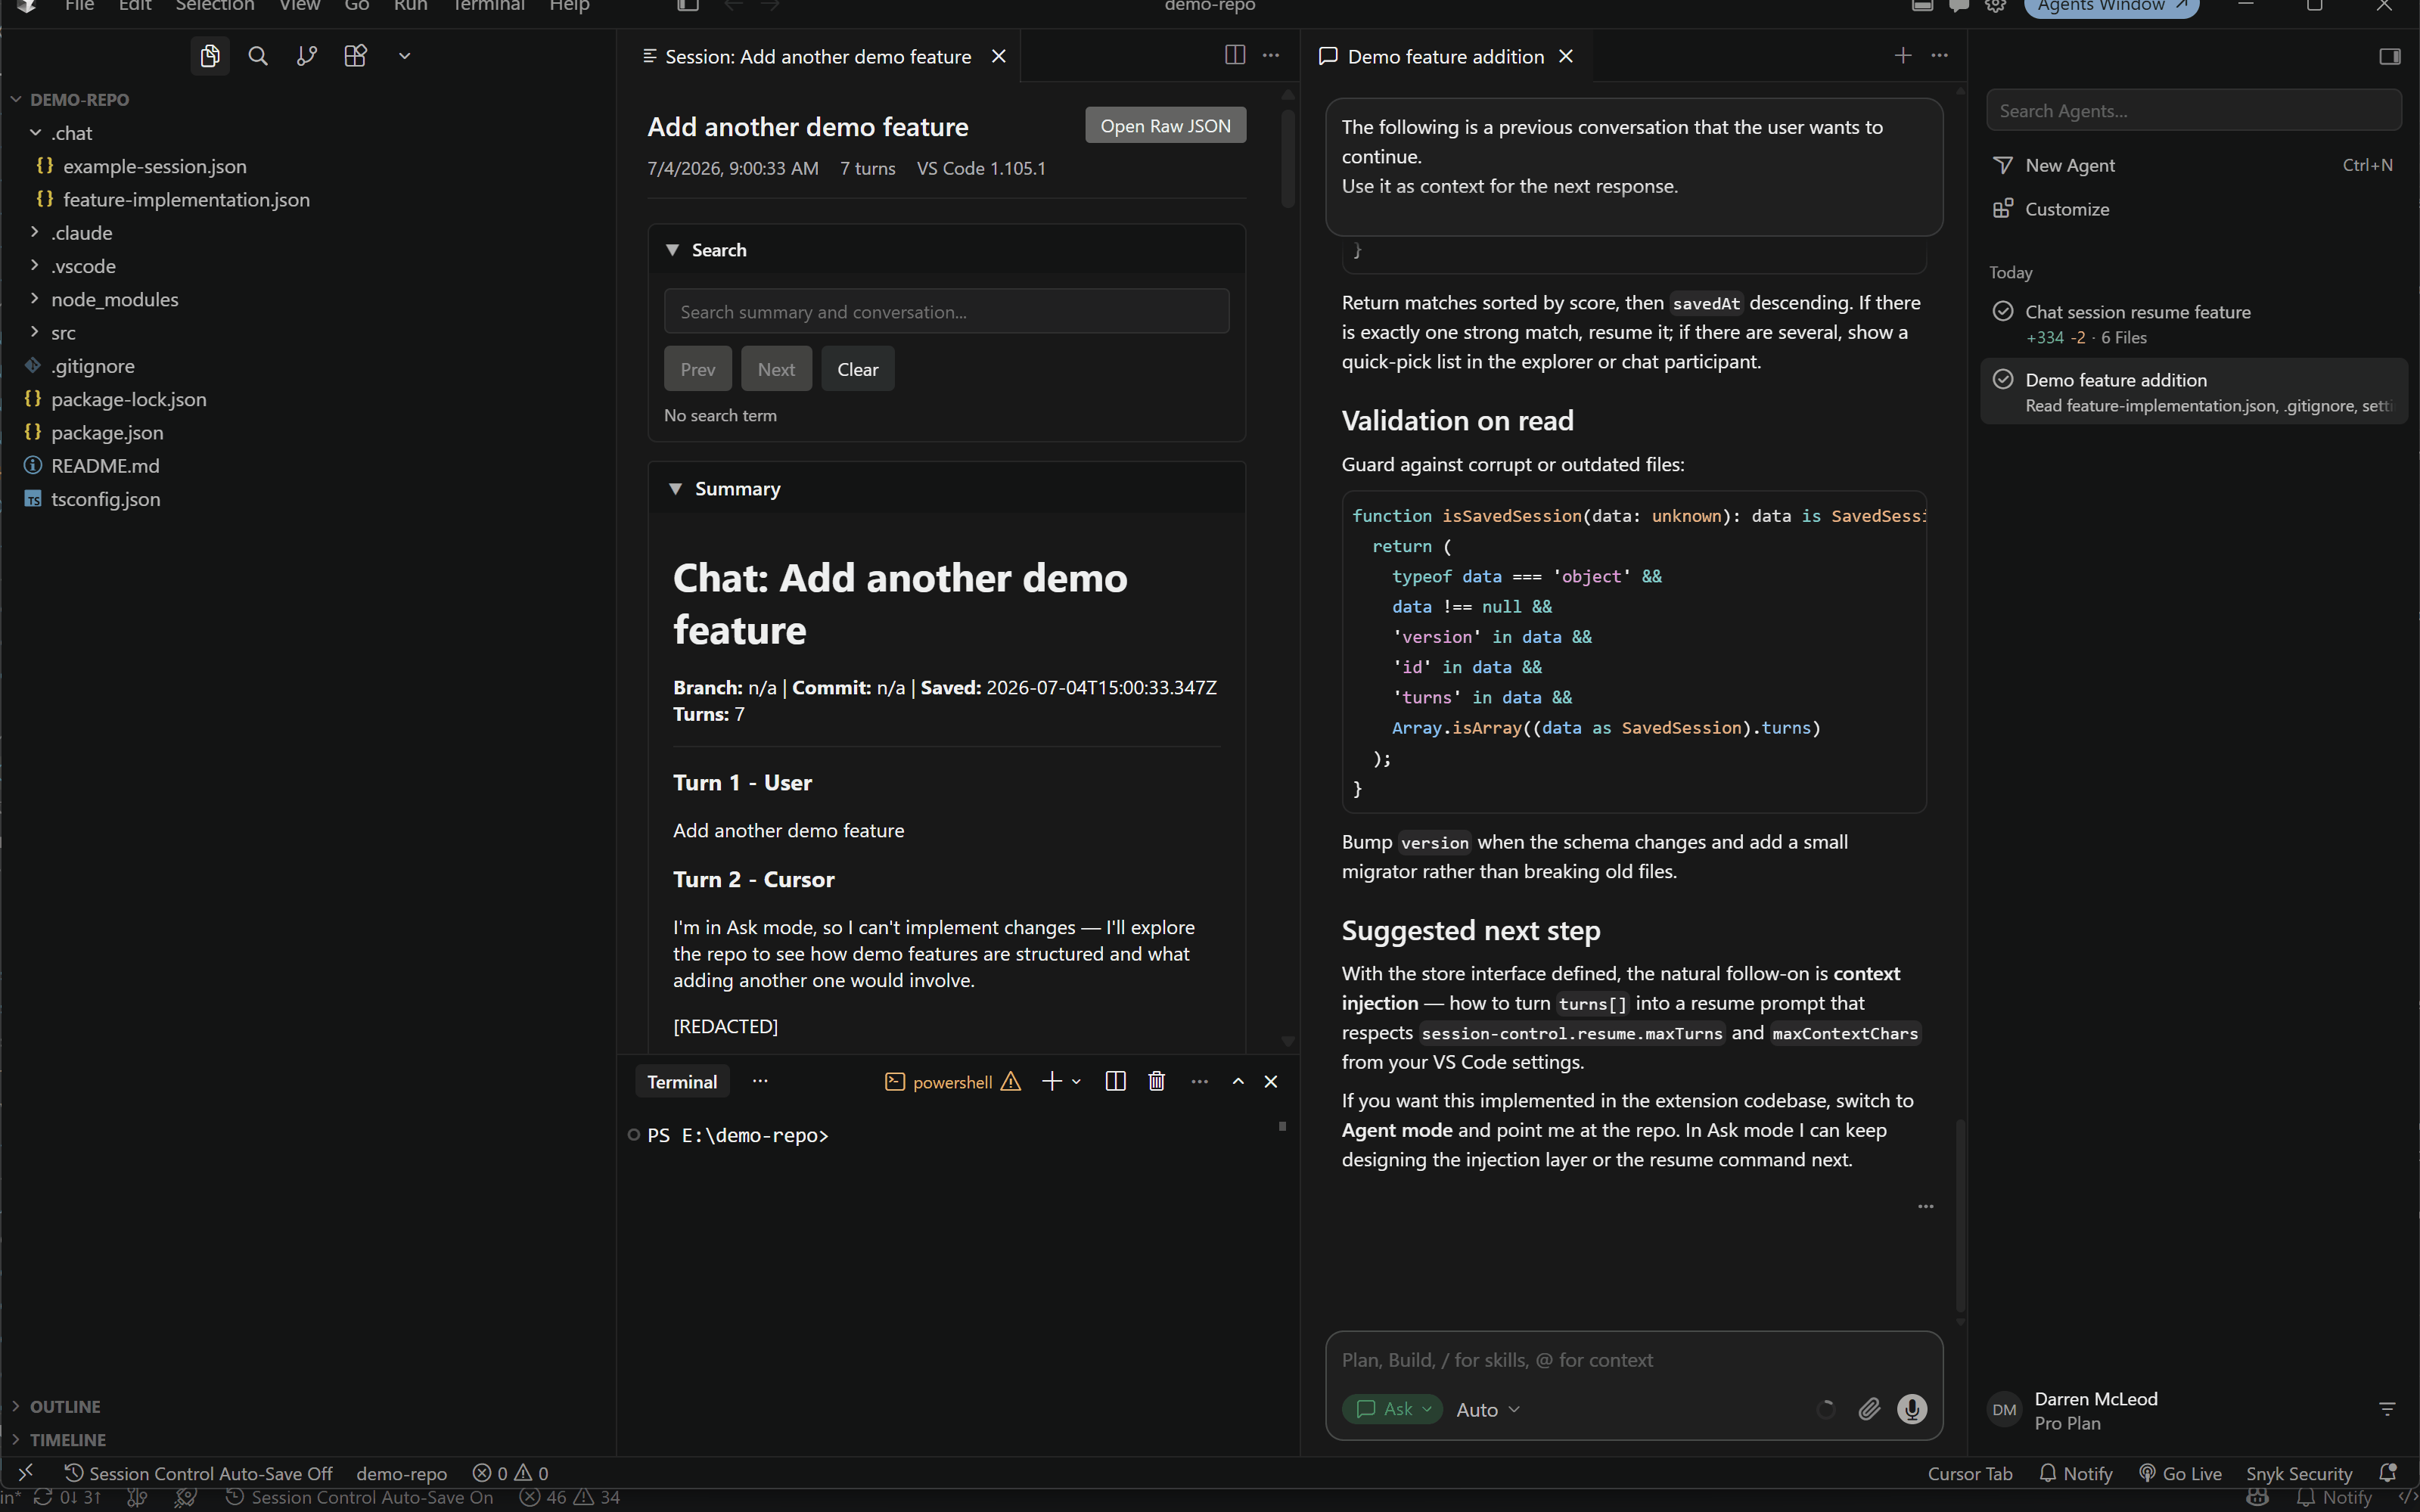Image resolution: width=2420 pixels, height=1512 pixels.
Task: Close the terminal panel
Action: click(1271, 1081)
